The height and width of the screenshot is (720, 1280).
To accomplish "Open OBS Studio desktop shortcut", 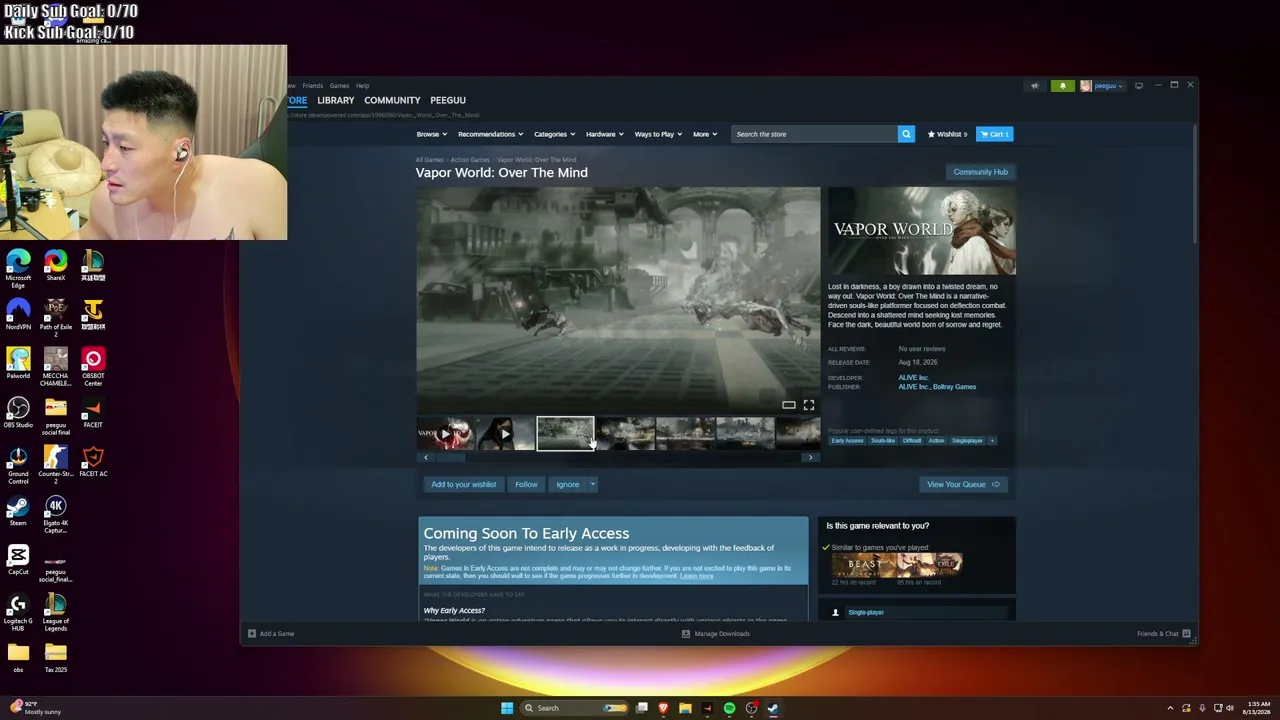I will pos(18,413).
